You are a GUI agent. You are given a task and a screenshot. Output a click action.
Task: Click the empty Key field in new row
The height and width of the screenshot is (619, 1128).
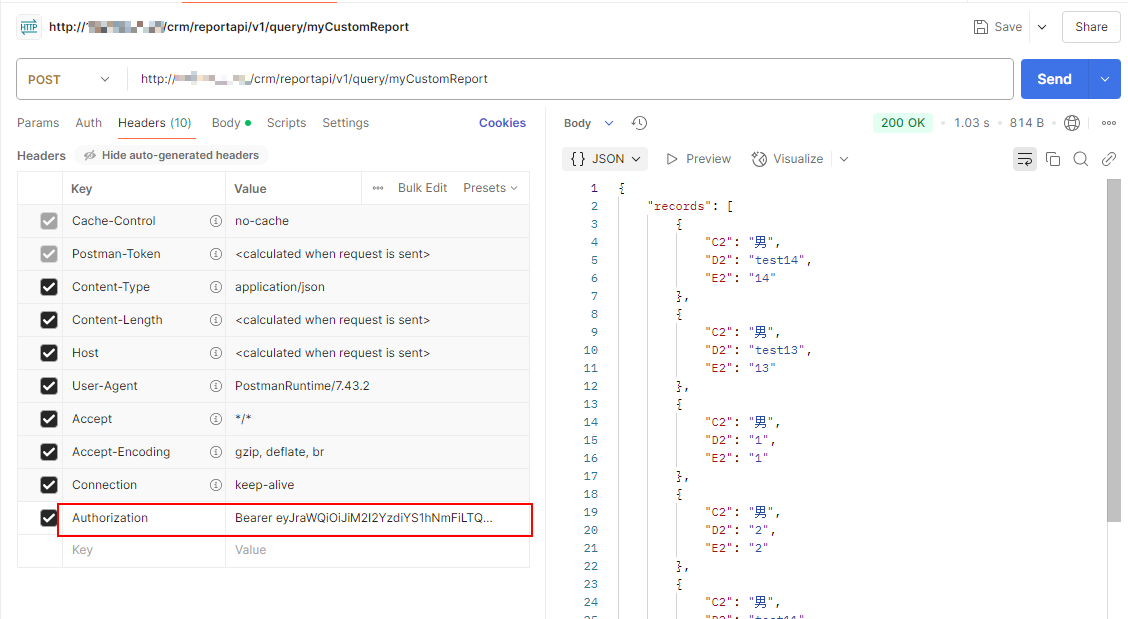click(144, 551)
